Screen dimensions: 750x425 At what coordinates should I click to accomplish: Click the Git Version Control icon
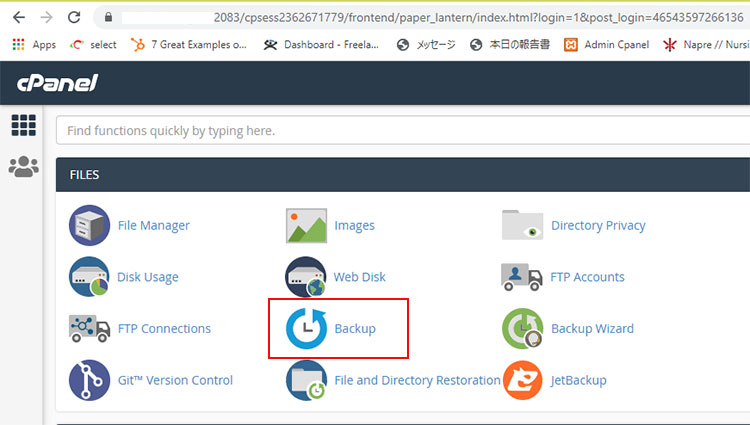[x=89, y=380]
